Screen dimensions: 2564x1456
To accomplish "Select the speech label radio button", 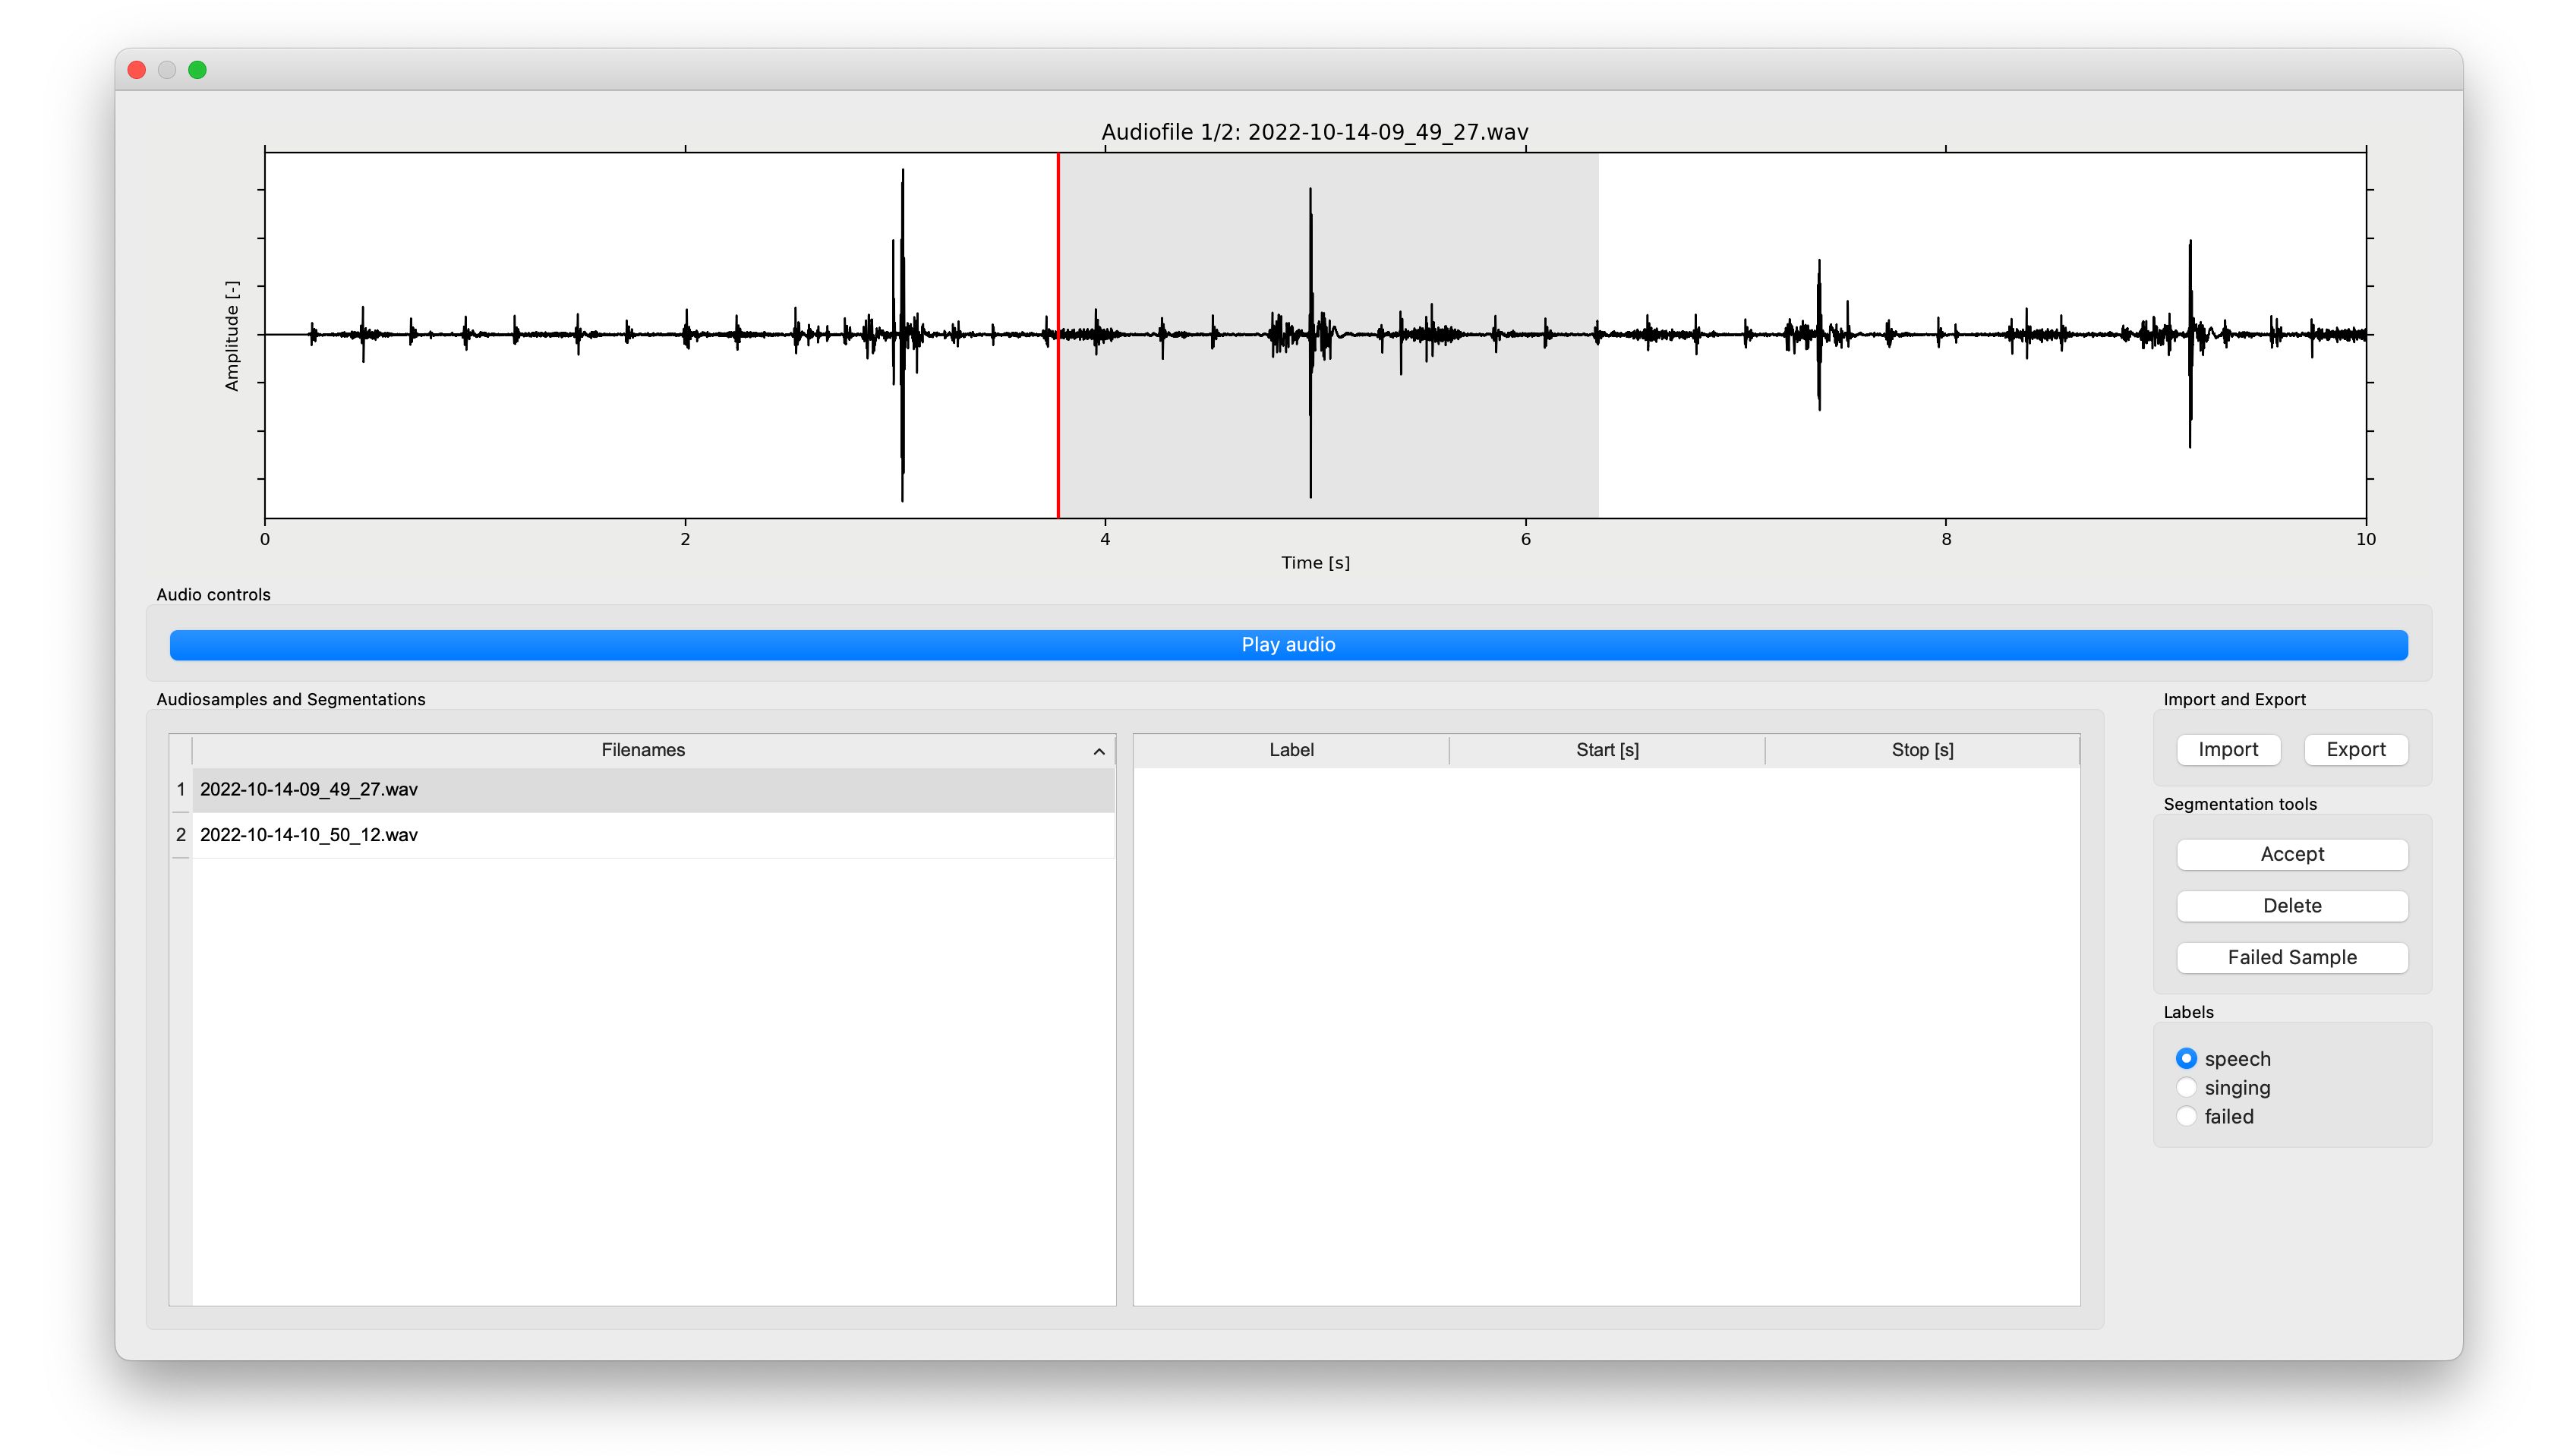I will pyautogui.click(x=2186, y=1058).
